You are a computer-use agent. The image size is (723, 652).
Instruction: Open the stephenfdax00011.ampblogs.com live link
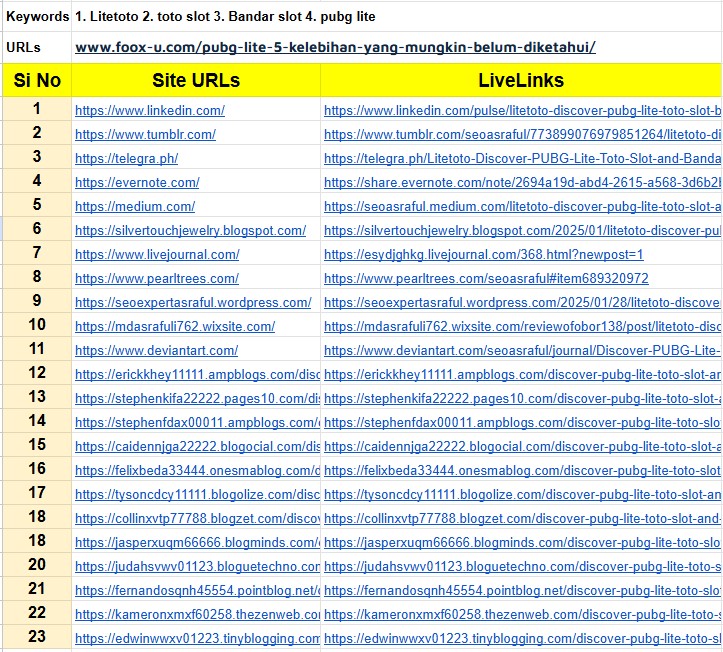(x=522, y=422)
